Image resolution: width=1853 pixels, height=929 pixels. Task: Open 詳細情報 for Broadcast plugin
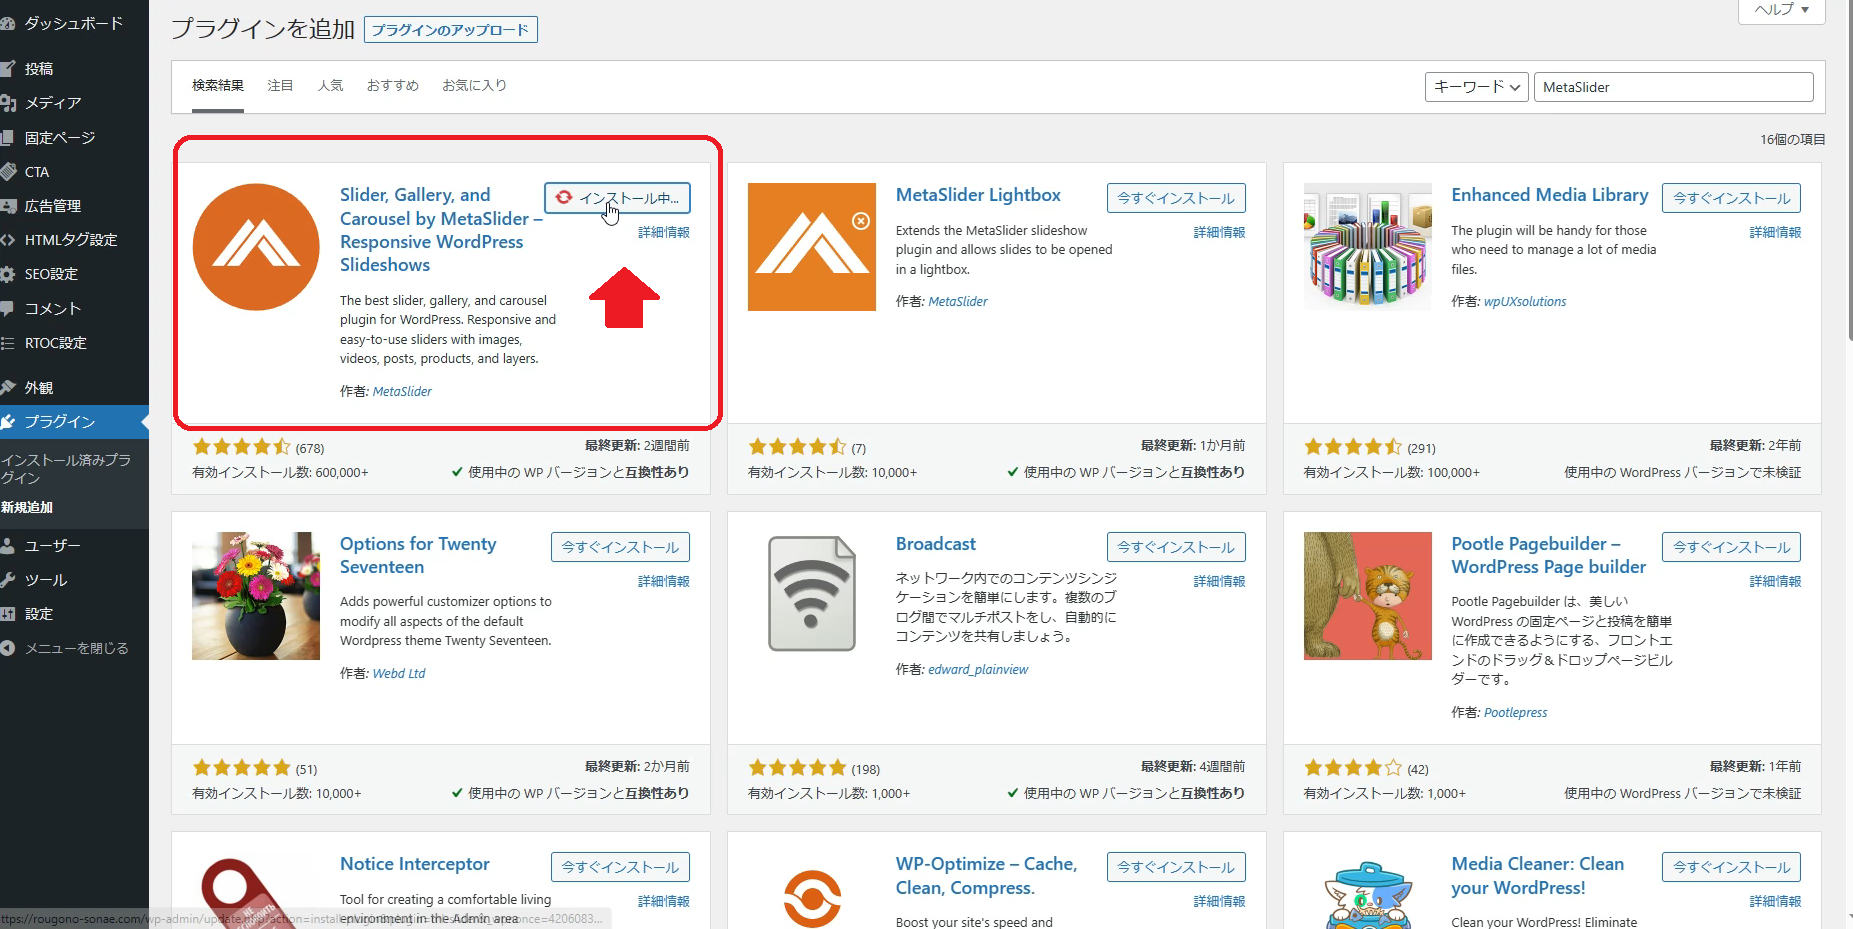(x=1220, y=581)
